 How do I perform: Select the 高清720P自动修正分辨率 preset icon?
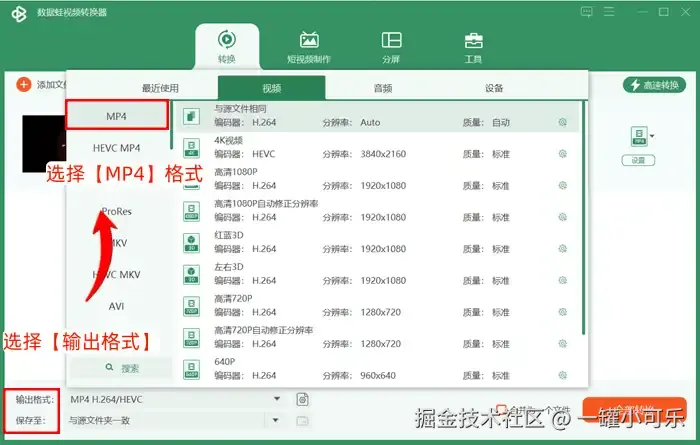click(x=192, y=338)
